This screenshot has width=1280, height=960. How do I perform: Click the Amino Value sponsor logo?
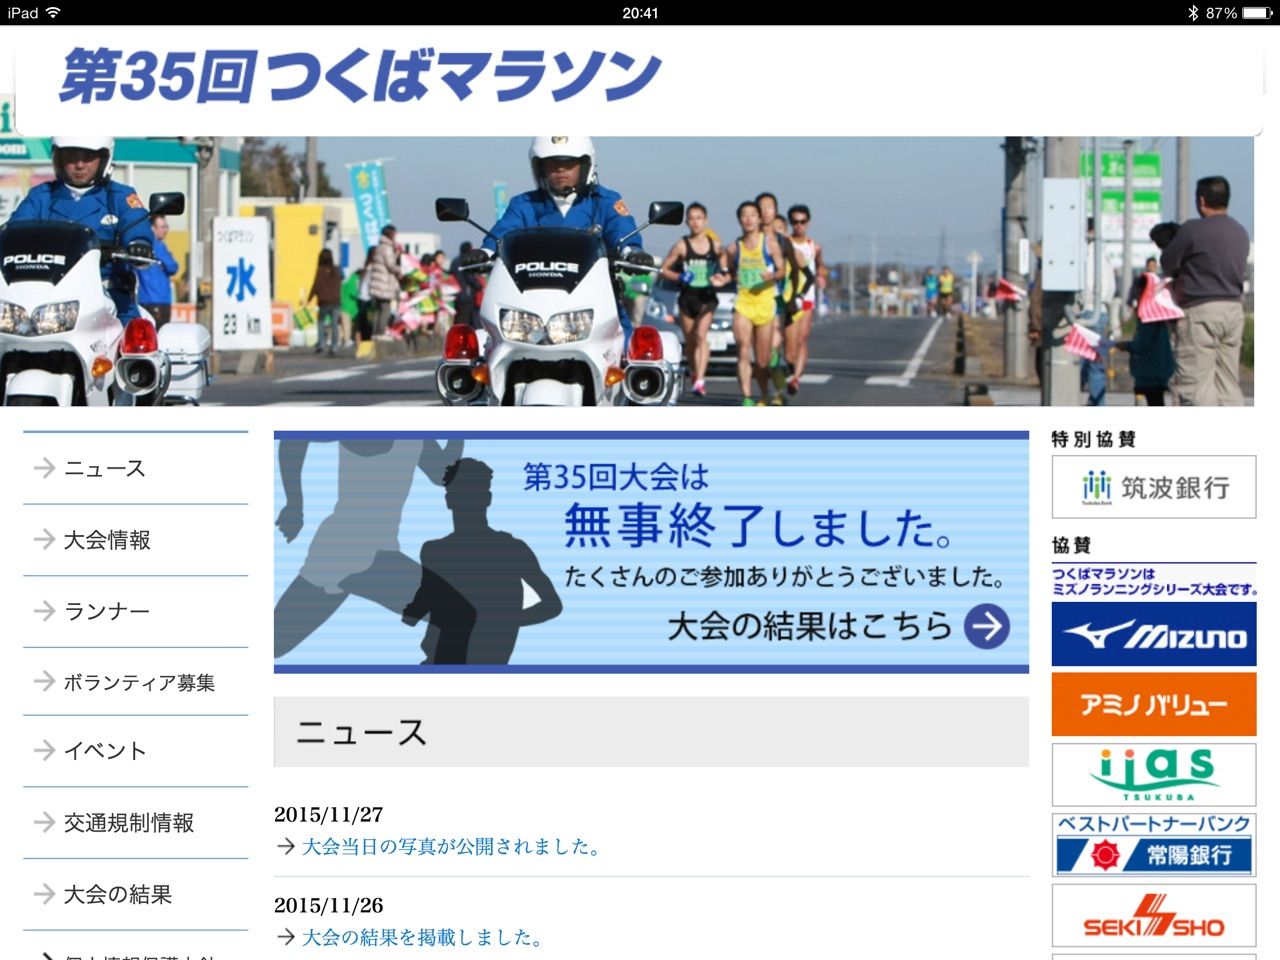click(1152, 704)
